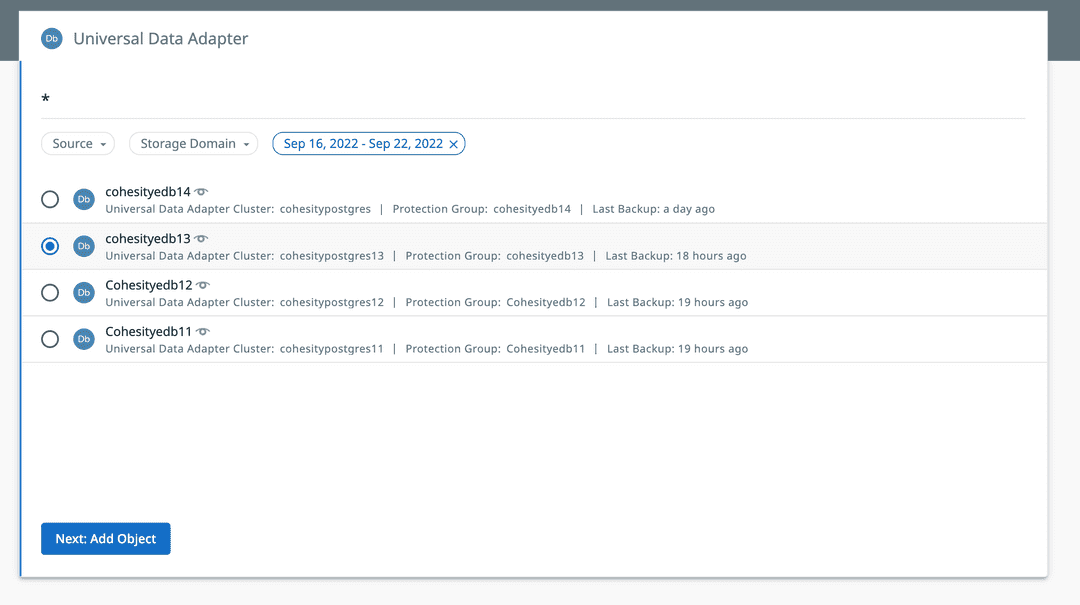Click the Db icon beside Cohesityedb11

(84, 339)
